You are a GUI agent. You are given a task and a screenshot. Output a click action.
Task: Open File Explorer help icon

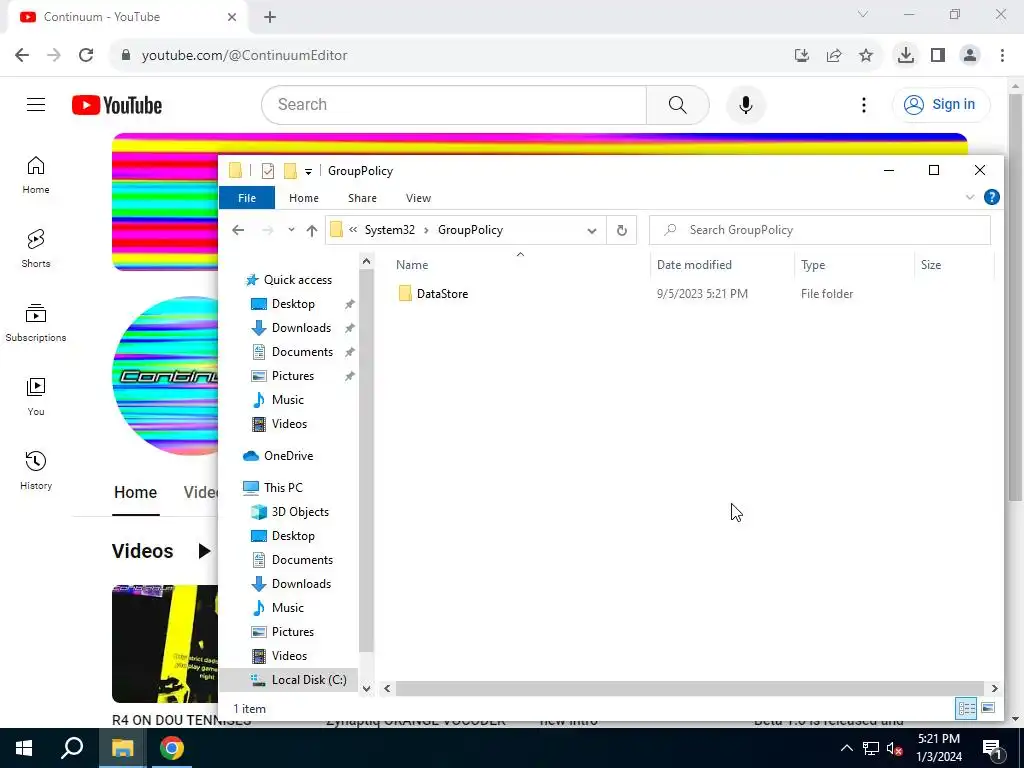(x=991, y=197)
